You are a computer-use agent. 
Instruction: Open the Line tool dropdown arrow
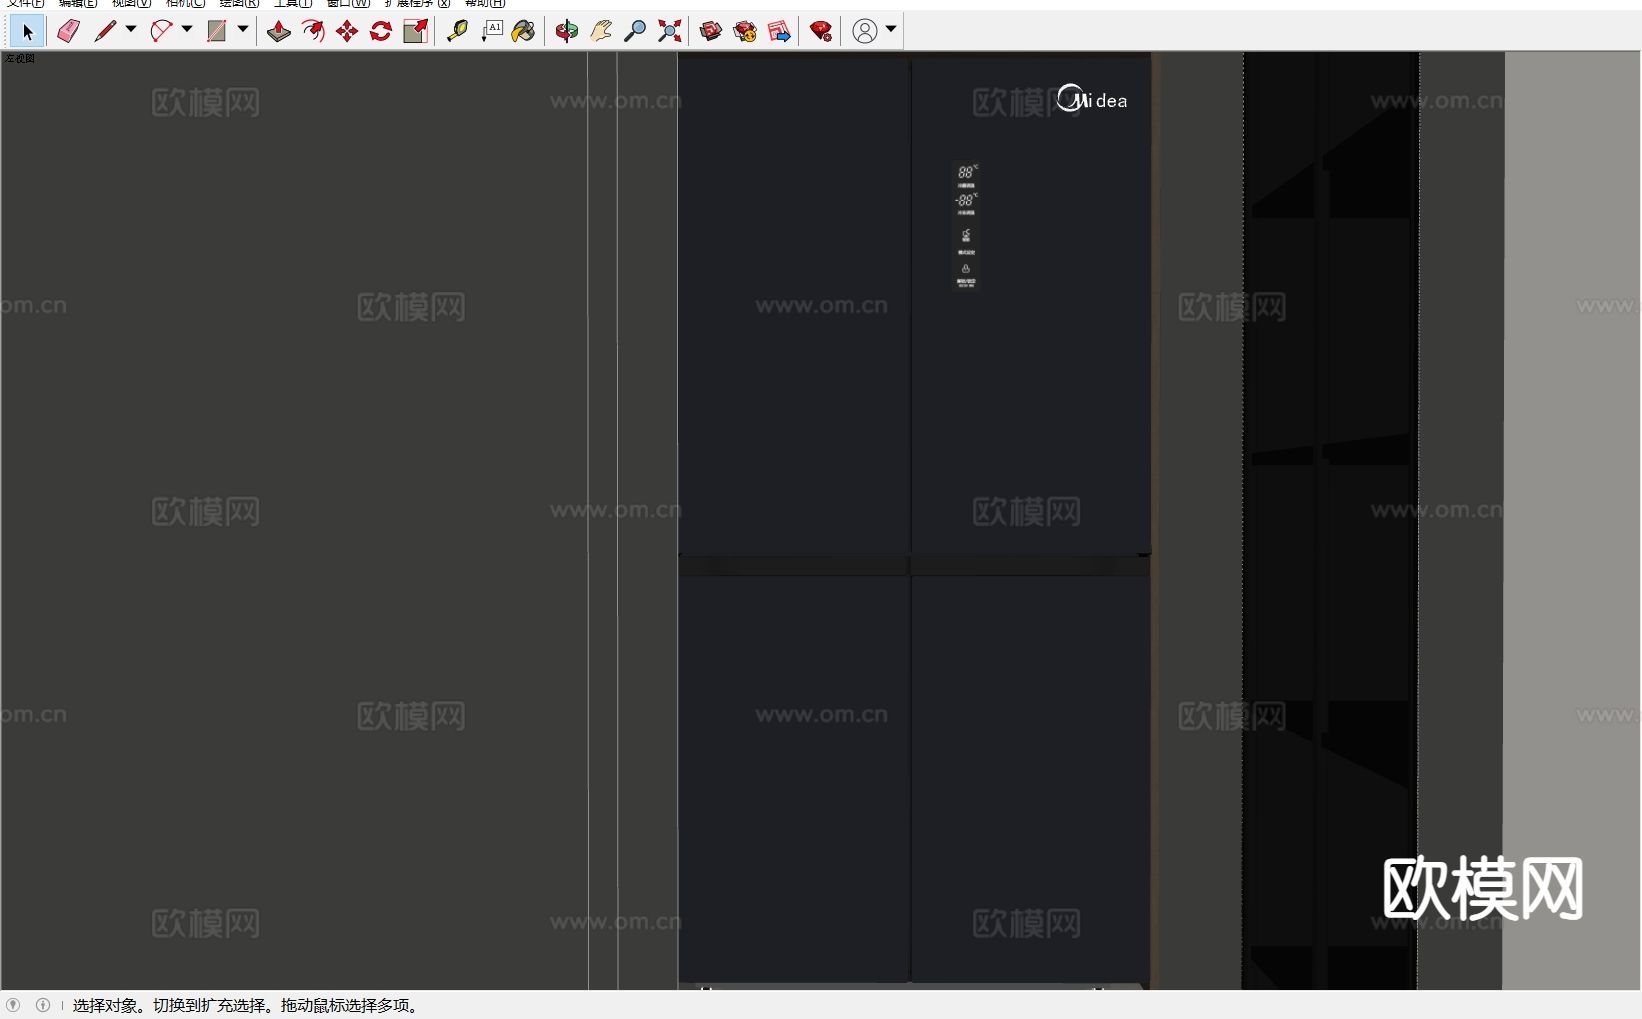[x=131, y=30]
